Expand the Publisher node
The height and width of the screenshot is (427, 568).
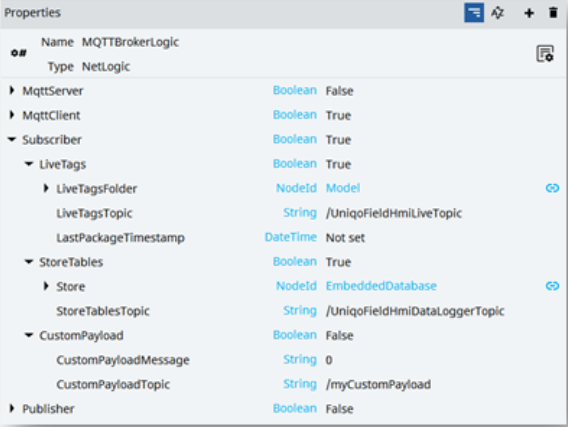(x=12, y=409)
